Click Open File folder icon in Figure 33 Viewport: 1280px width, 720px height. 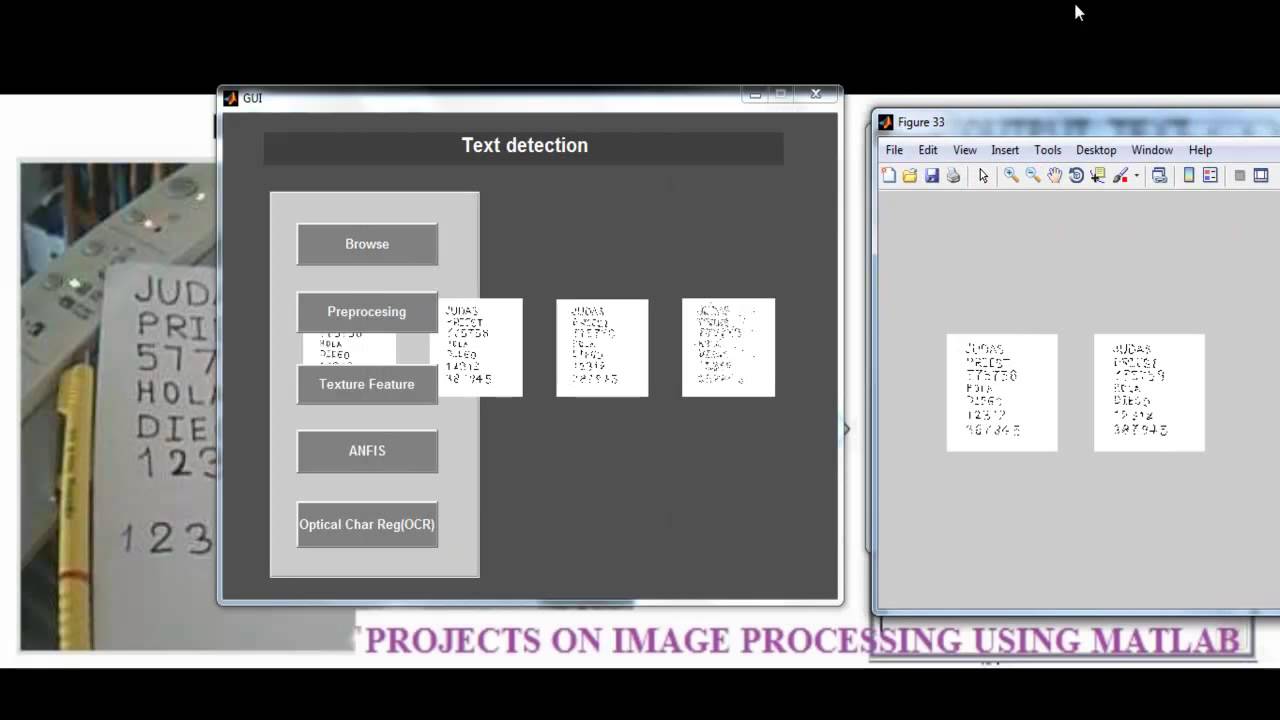[x=910, y=175]
